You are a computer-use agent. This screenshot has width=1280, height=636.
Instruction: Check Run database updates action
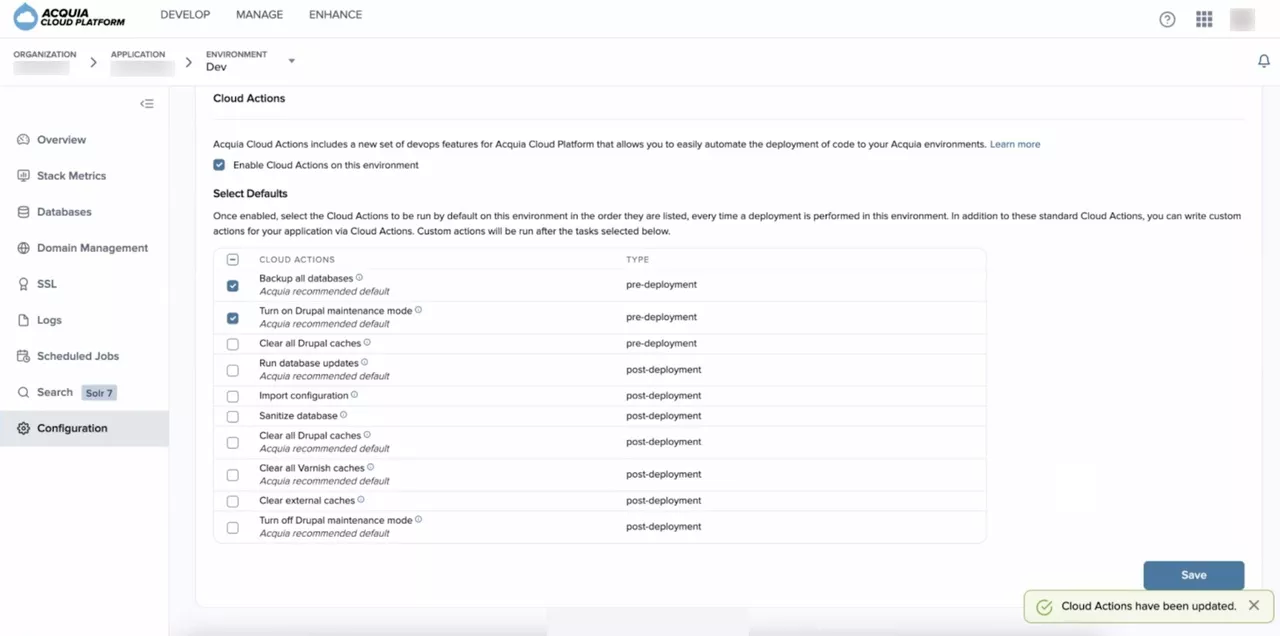[233, 370]
